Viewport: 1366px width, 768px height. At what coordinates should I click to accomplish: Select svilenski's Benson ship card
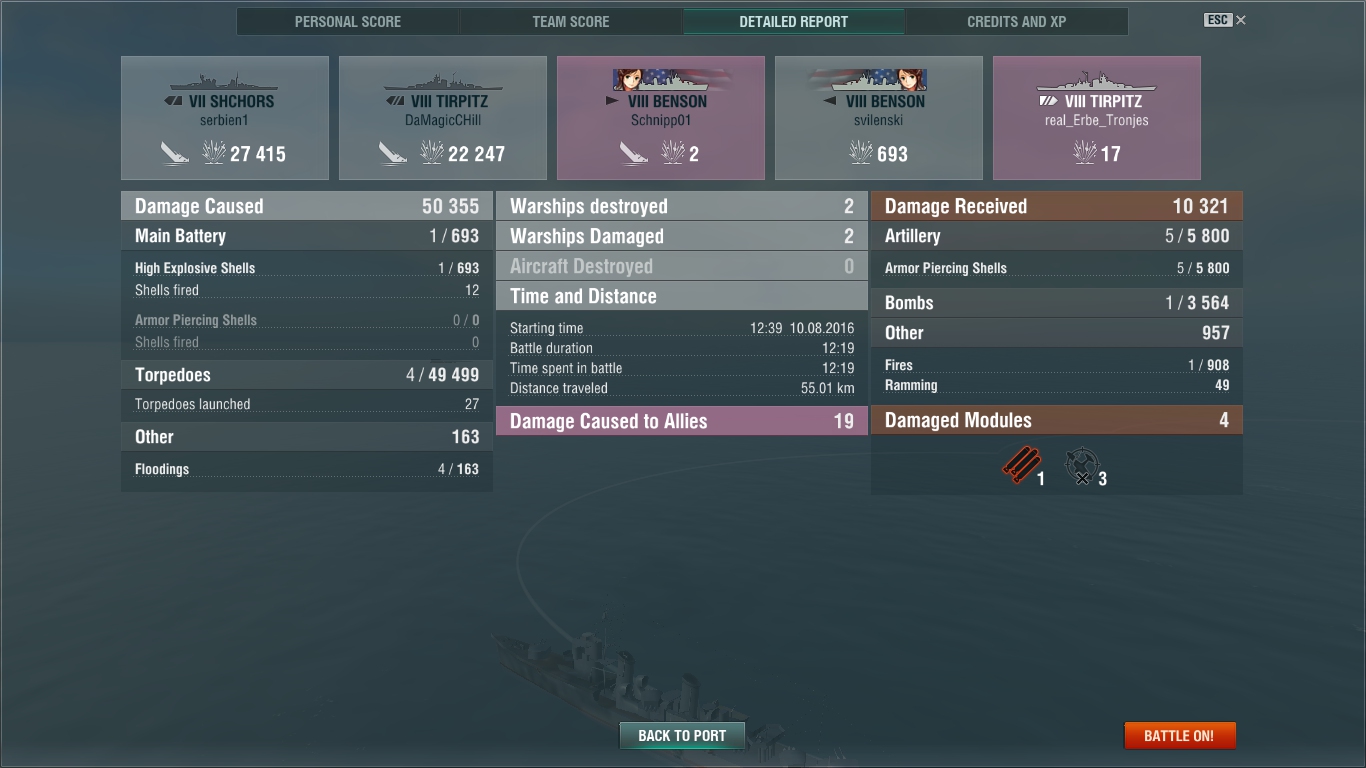pos(879,118)
